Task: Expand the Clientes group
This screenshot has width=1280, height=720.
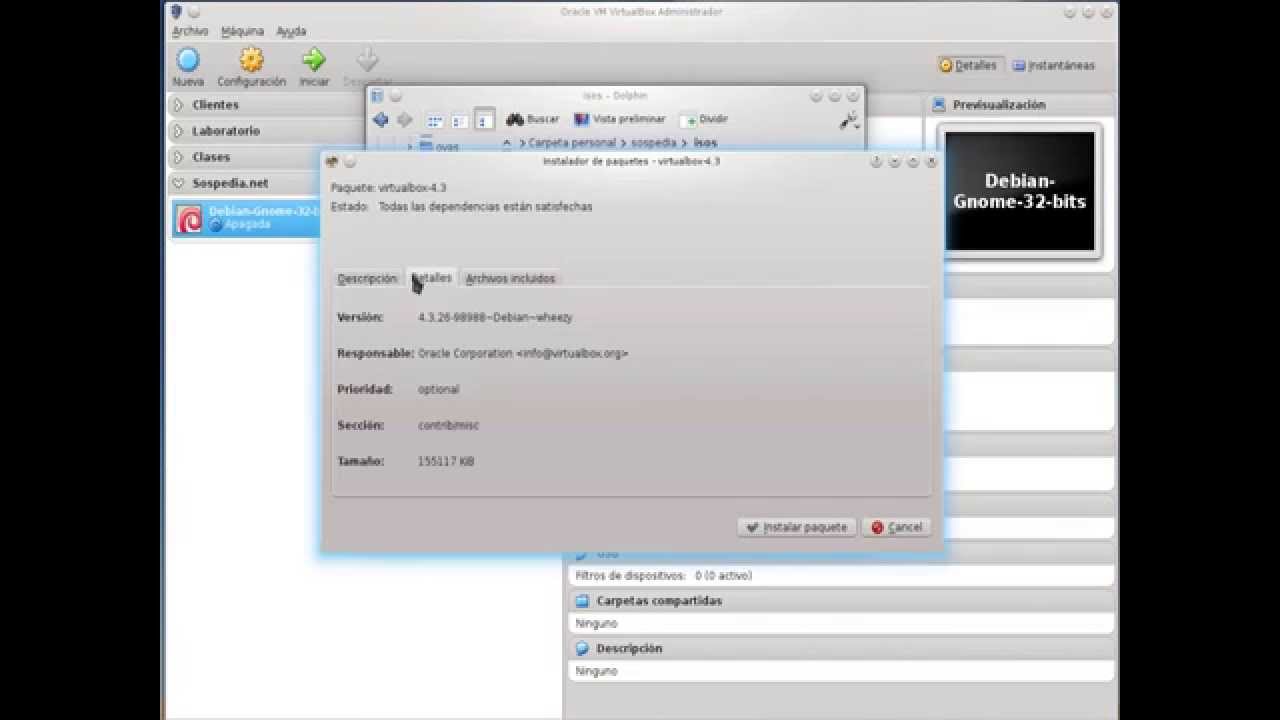Action: point(178,105)
